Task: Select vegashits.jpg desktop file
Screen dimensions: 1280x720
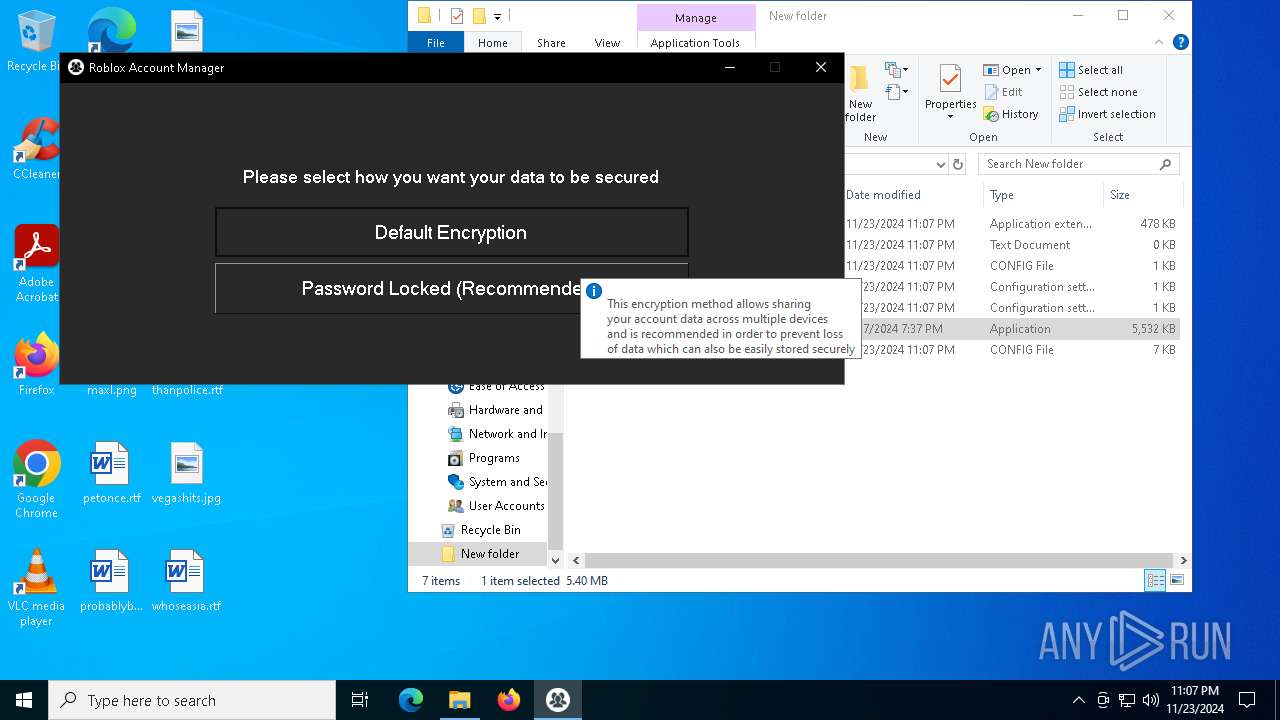Action: point(186,473)
